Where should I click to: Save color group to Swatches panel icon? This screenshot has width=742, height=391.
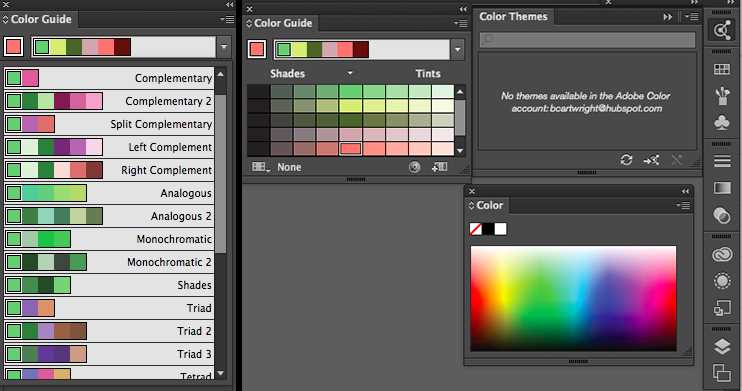[439, 167]
